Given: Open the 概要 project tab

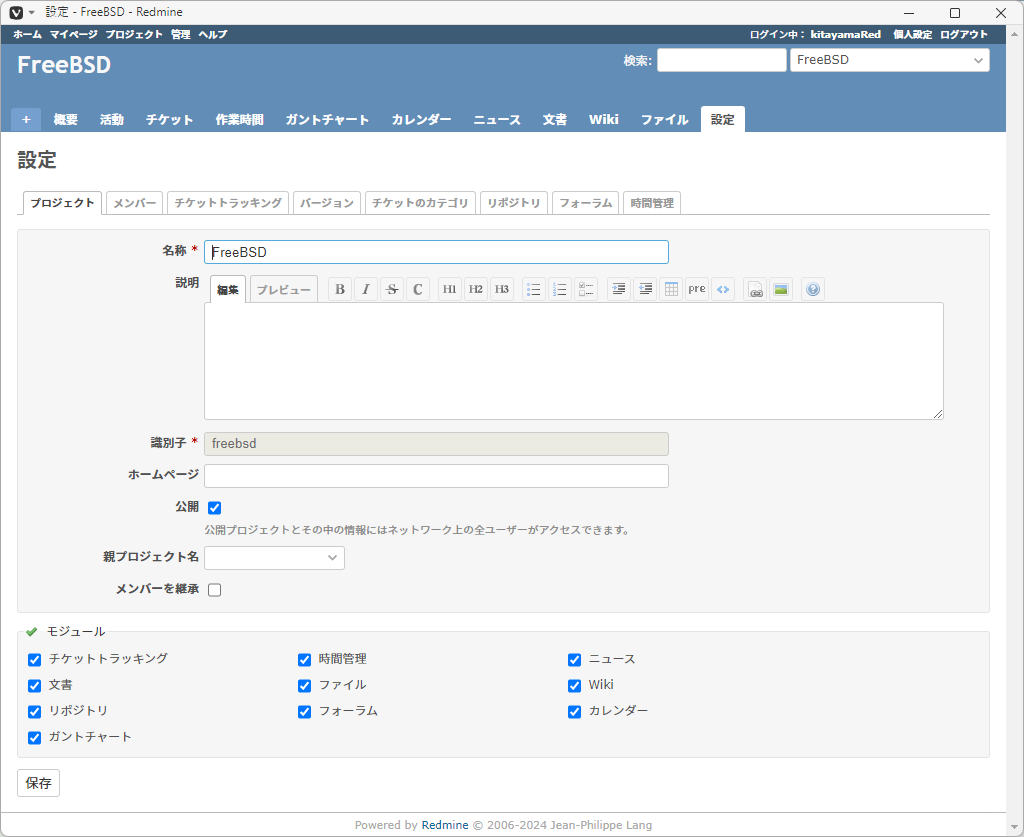Looking at the screenshot, I should [x=65, y=119].
